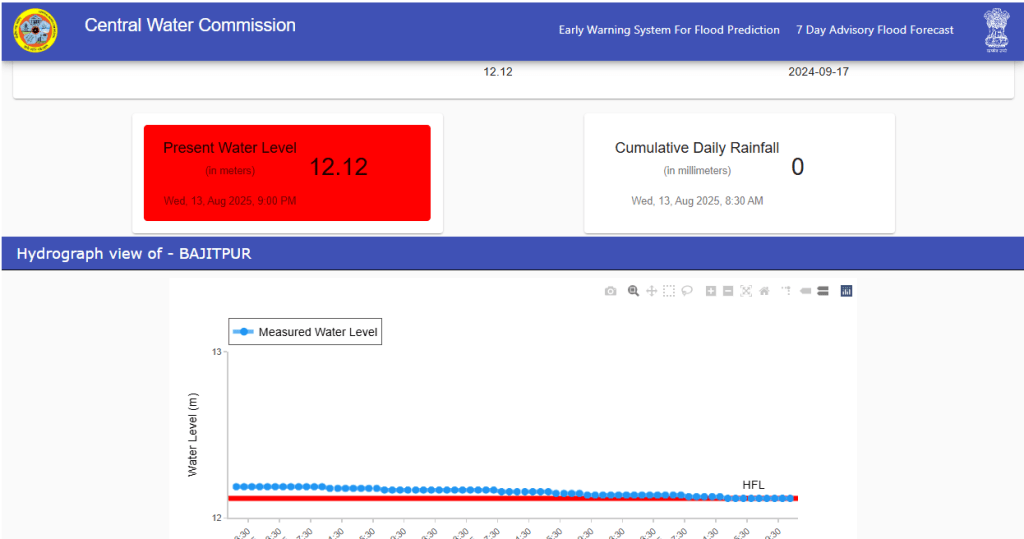The height and width of the screenshot is (539, 1024).
Task: Toggle spike lines on the hydrograph
Action: (x=786, y=291)
